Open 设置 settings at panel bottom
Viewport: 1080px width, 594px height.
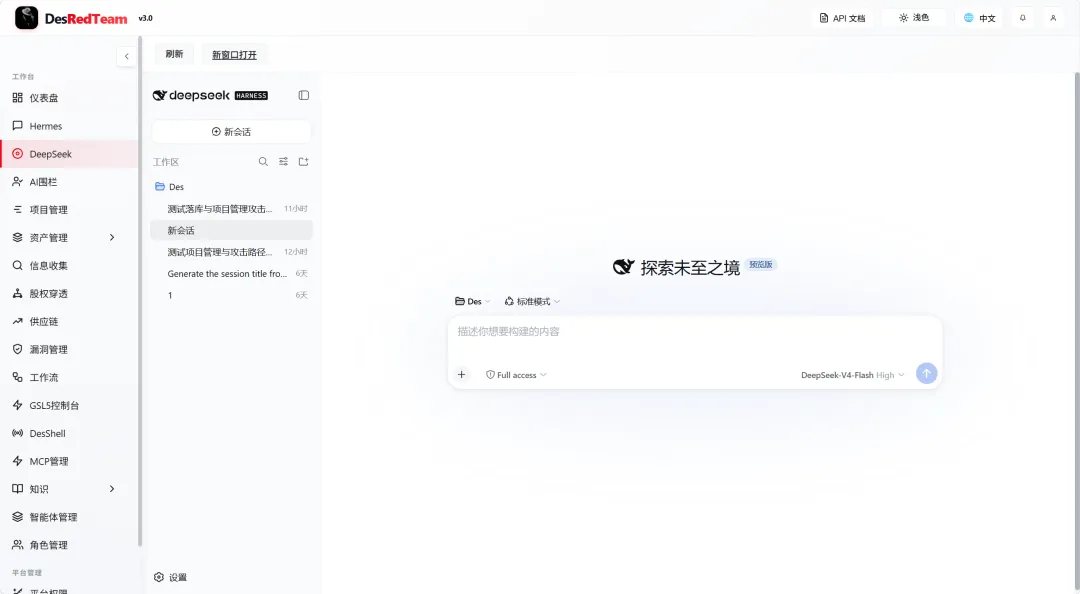170,577
